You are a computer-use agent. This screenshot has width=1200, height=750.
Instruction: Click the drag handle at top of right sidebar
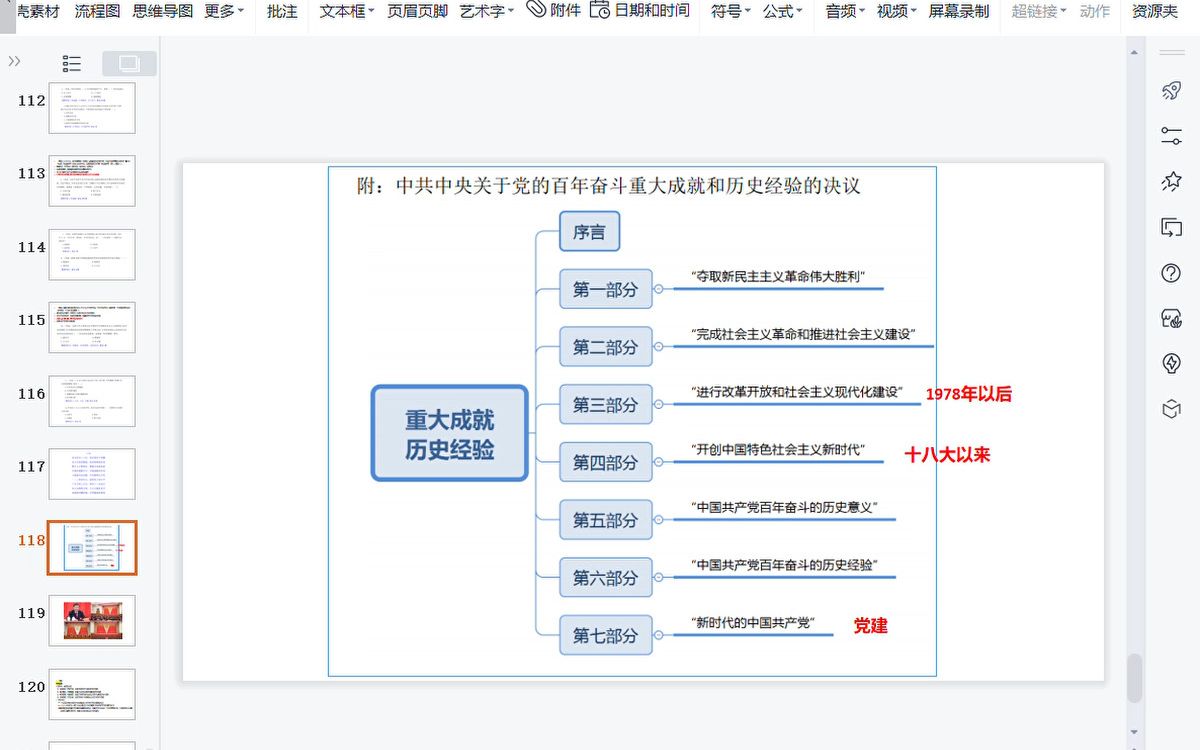pos(1171,51)
